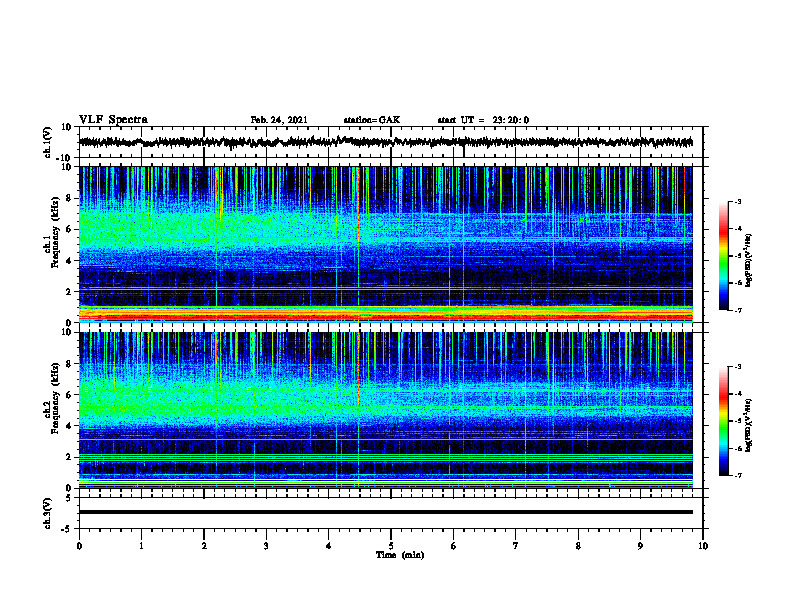Click inside the ch.2 spectrogram panel
Screen dimensions: 792x612
tap(386, 410)
